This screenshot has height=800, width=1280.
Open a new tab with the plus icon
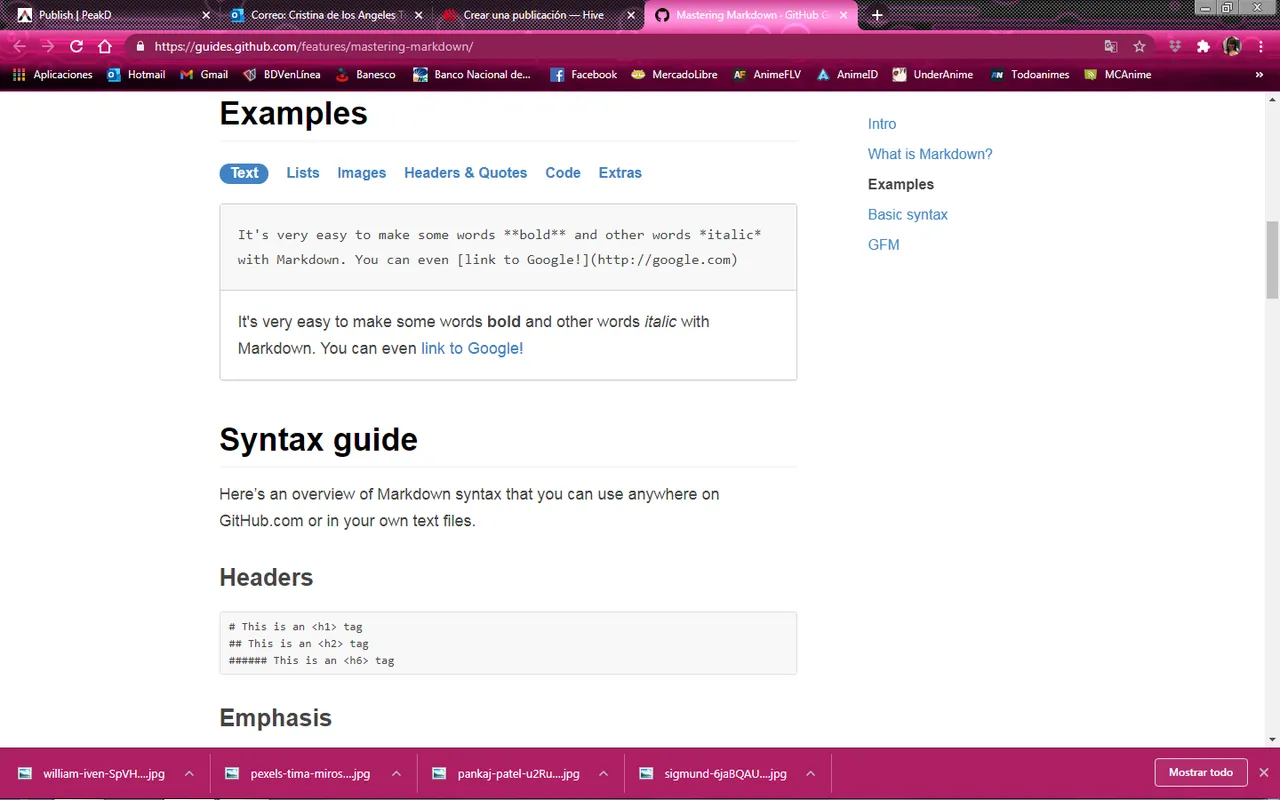(877, 15)
